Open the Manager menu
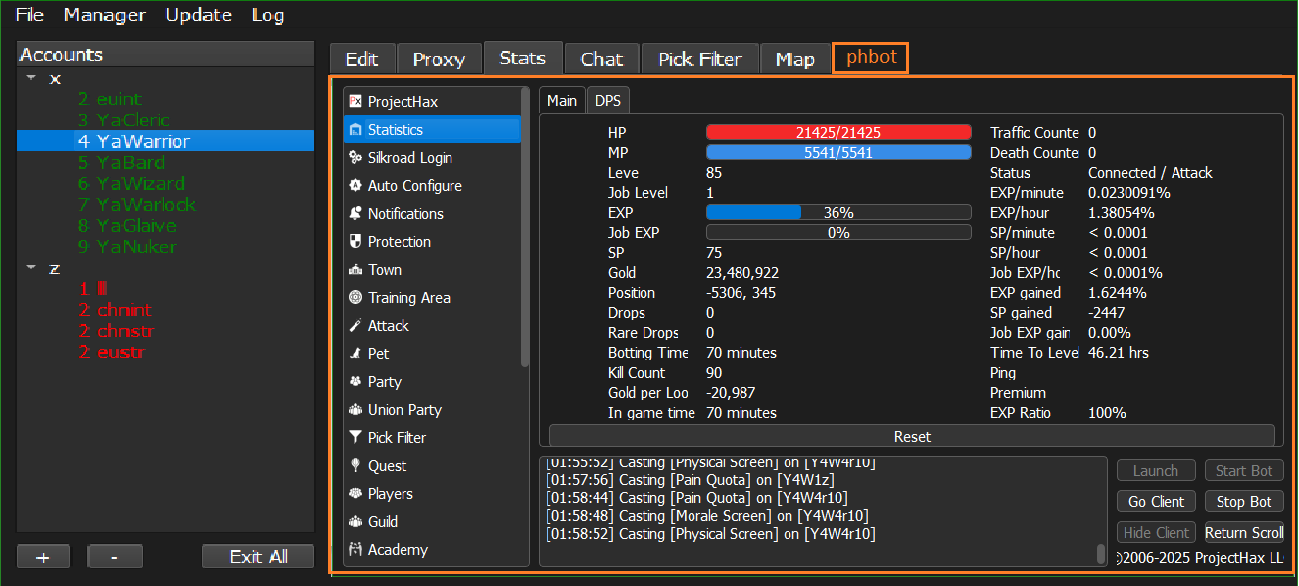Screen dimensions: 1299x586 pos(104,15)
